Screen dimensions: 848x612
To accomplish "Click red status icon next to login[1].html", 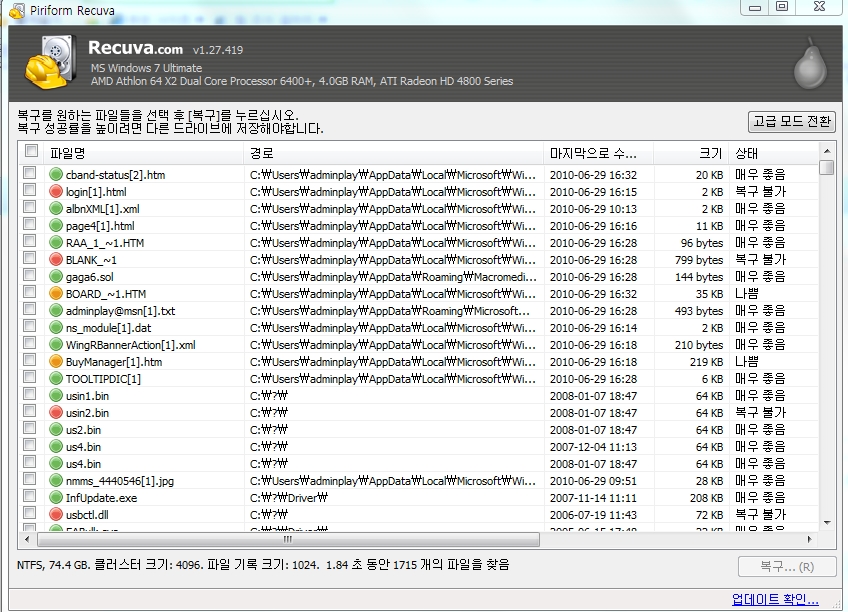I will pos(56,192).
